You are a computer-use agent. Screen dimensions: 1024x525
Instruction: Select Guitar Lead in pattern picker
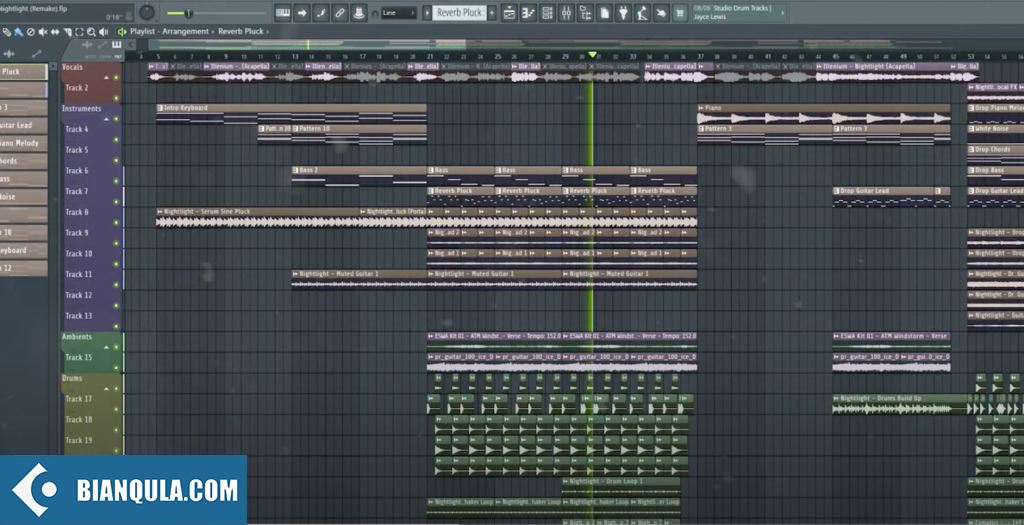[x=24, y=125]
